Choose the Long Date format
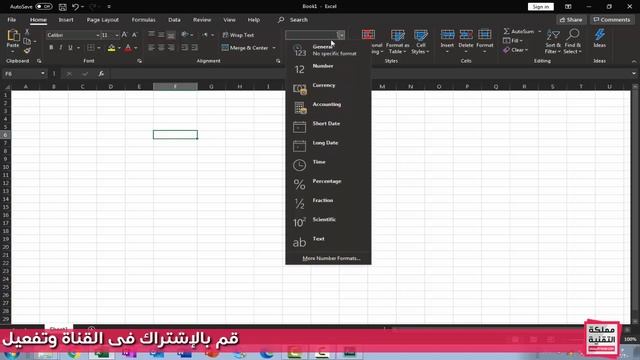The width and height of the screenshot is (640, 360). coord(328,146)
